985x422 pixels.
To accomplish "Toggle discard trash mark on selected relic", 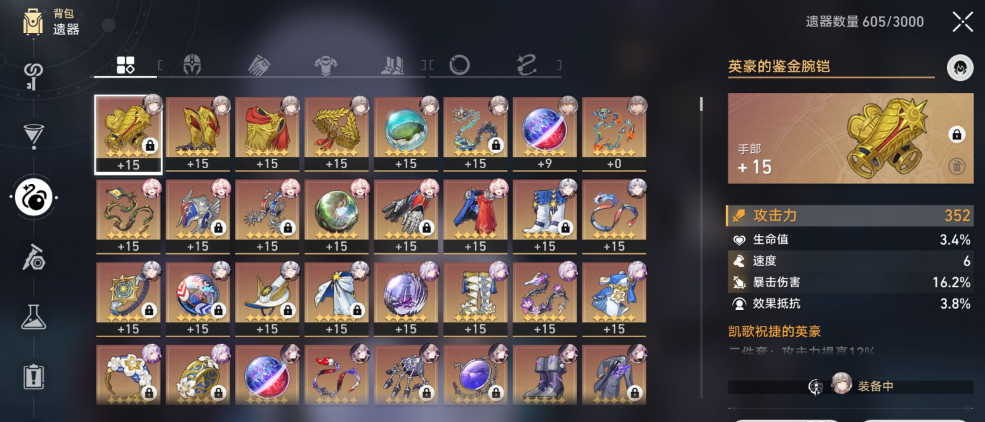I will 955,166.
